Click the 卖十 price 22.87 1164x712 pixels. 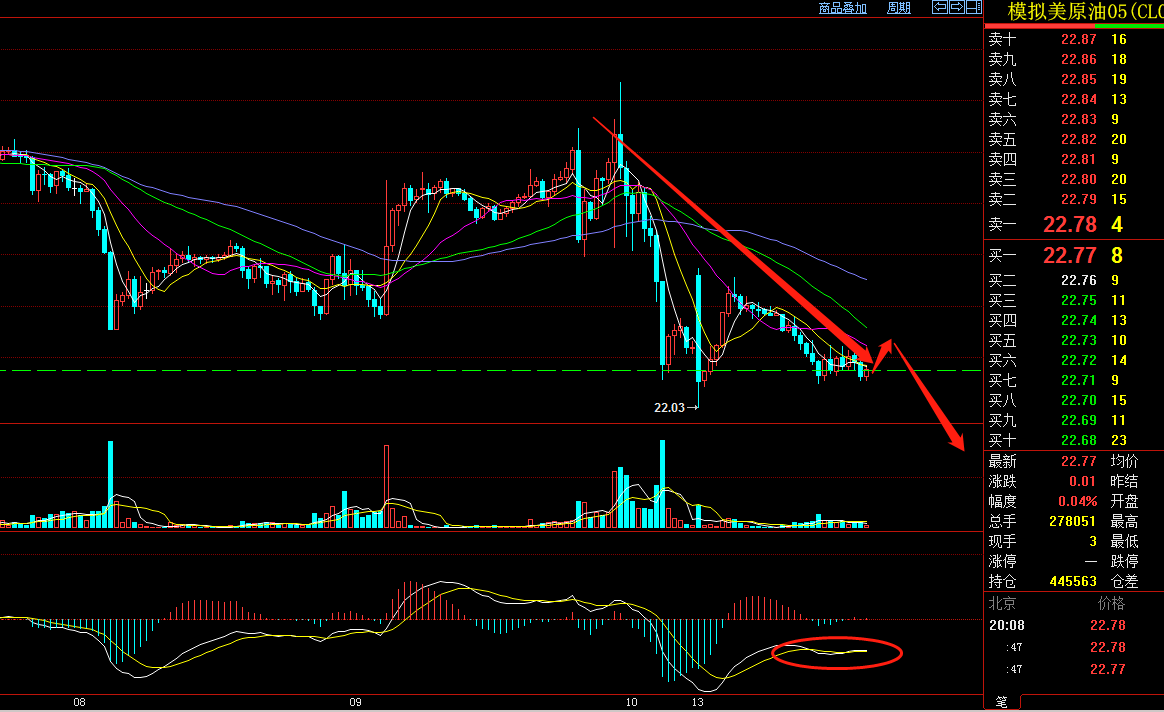[x=1079, y=39]
